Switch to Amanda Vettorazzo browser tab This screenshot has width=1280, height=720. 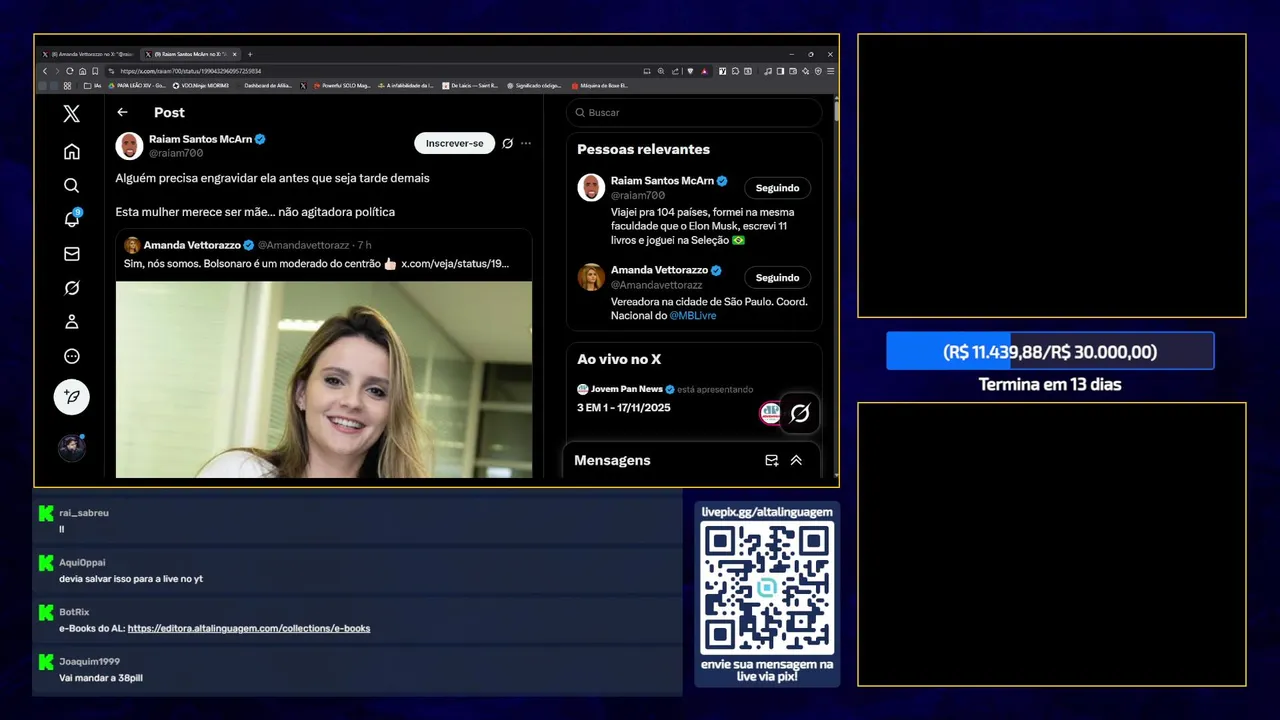(x=87, y=54)
